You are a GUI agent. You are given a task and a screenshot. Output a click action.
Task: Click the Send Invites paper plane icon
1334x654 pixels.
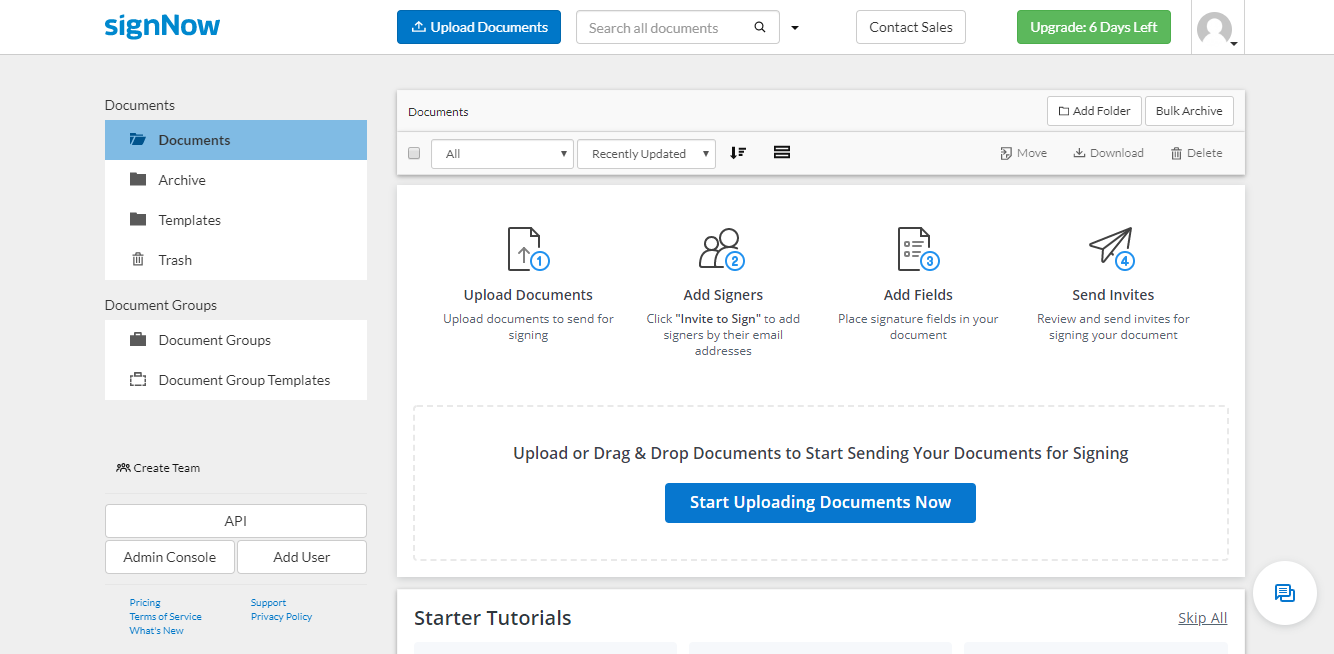(x=1112, y=248)
